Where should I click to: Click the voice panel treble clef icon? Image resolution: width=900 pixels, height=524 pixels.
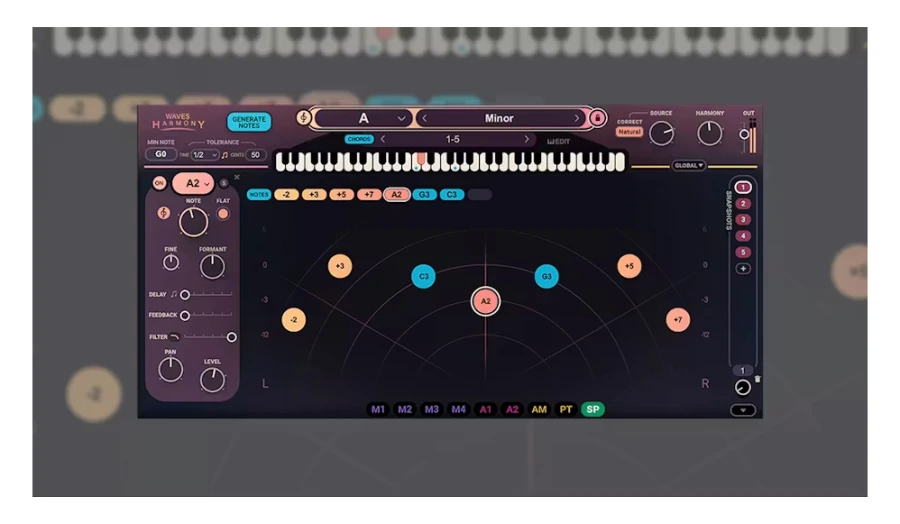164,213
